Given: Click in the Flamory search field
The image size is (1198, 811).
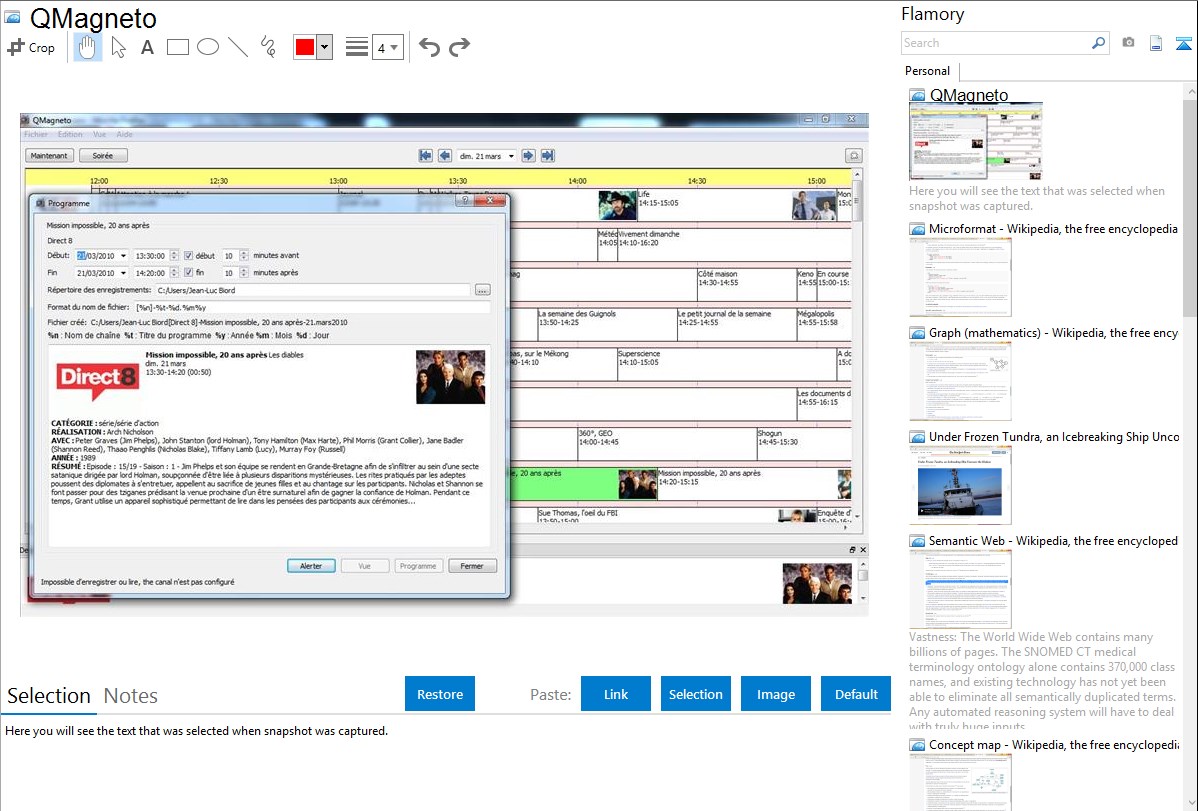Looking at the screenshot, I should (996, 43).
